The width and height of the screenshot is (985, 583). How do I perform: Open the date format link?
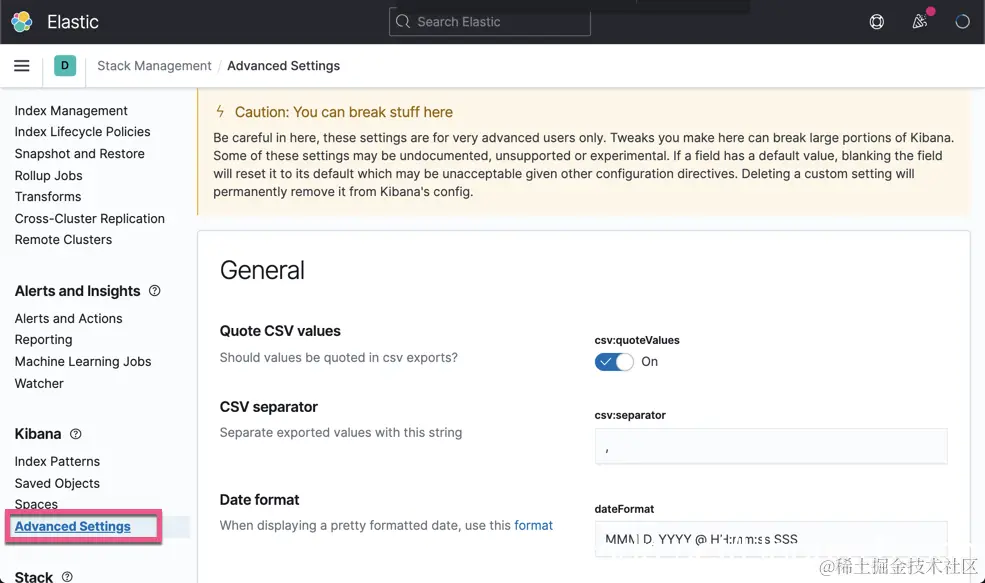[x=533, y=525]
